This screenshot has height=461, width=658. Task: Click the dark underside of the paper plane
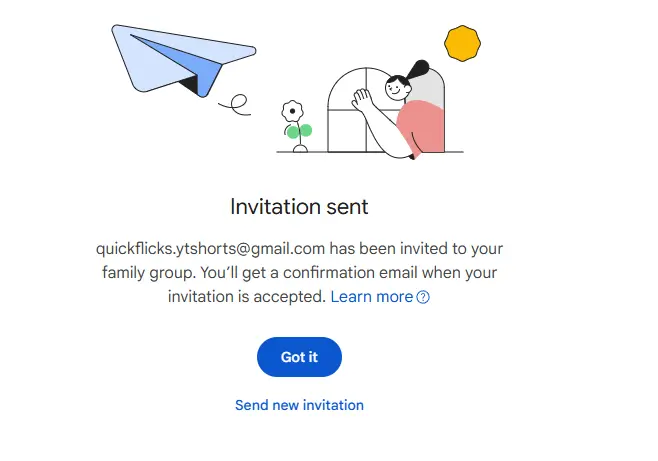(189, 84)
